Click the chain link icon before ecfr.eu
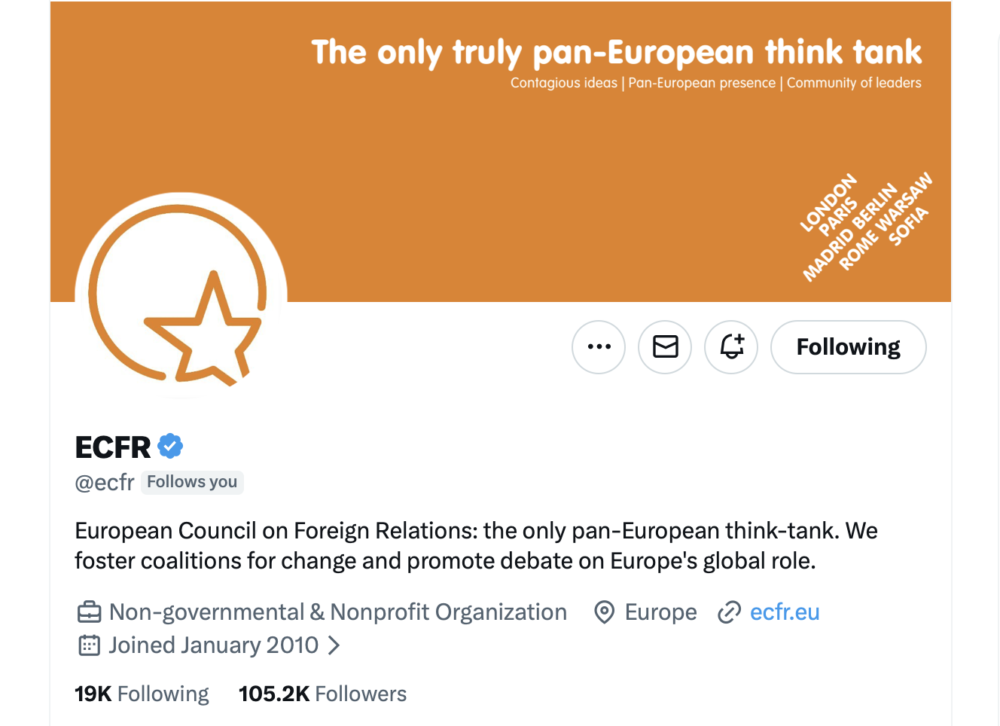The image size is (1000, 726). tap(729, 612)
